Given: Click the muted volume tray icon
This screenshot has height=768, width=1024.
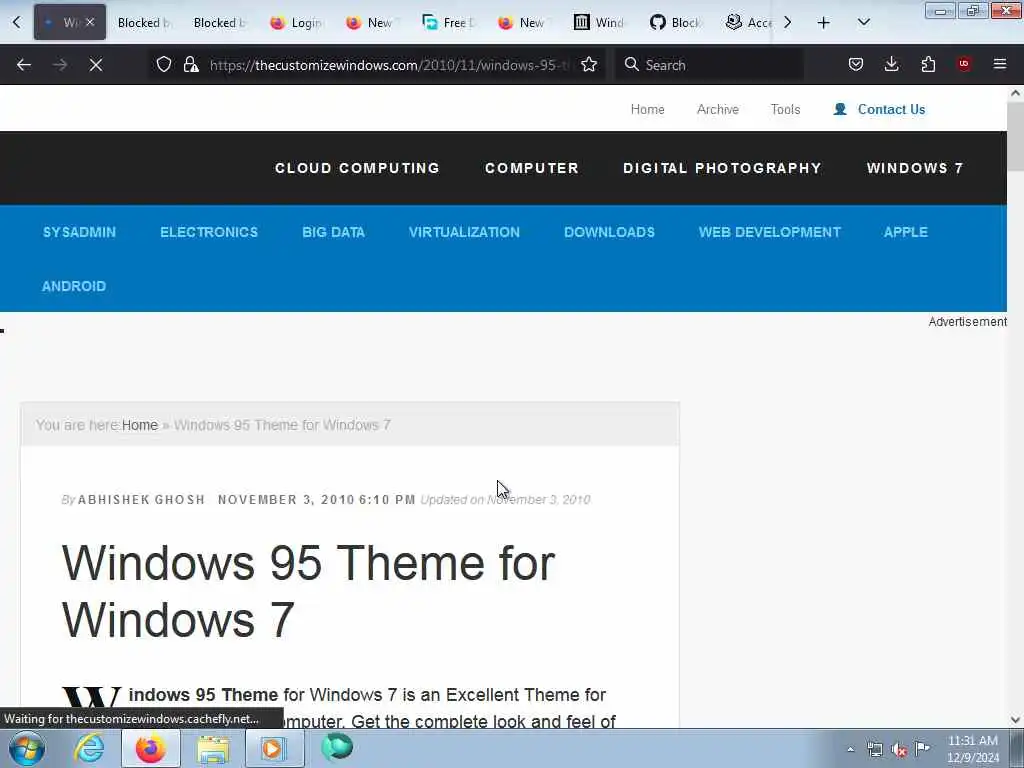Looking at the screenshot, I should [x=899, y=749].
